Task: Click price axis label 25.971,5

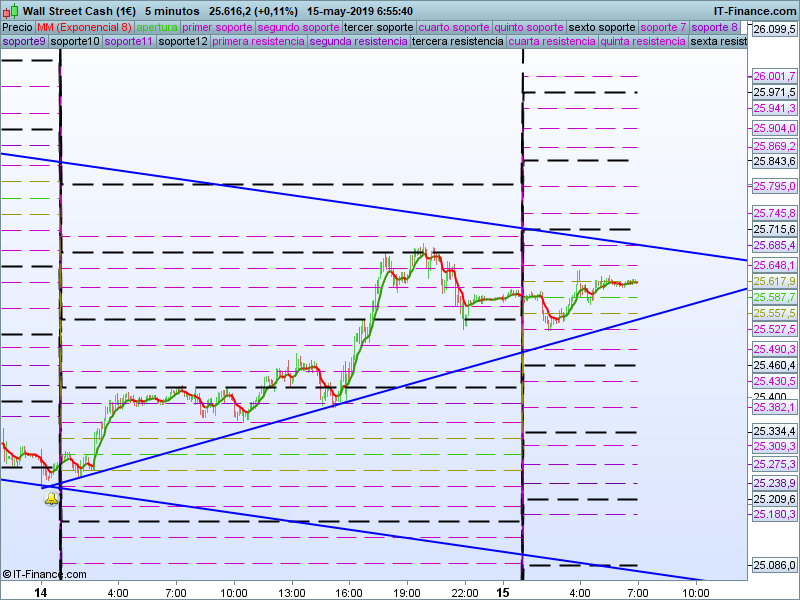Action: 774,92
